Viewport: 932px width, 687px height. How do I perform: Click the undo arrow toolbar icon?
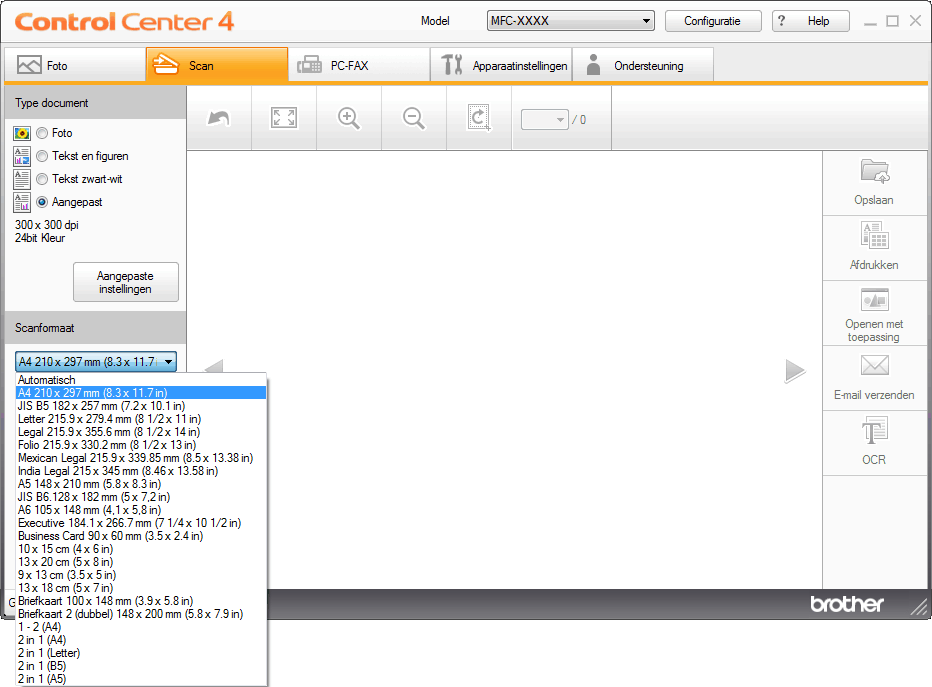click(x=219, y=118)
